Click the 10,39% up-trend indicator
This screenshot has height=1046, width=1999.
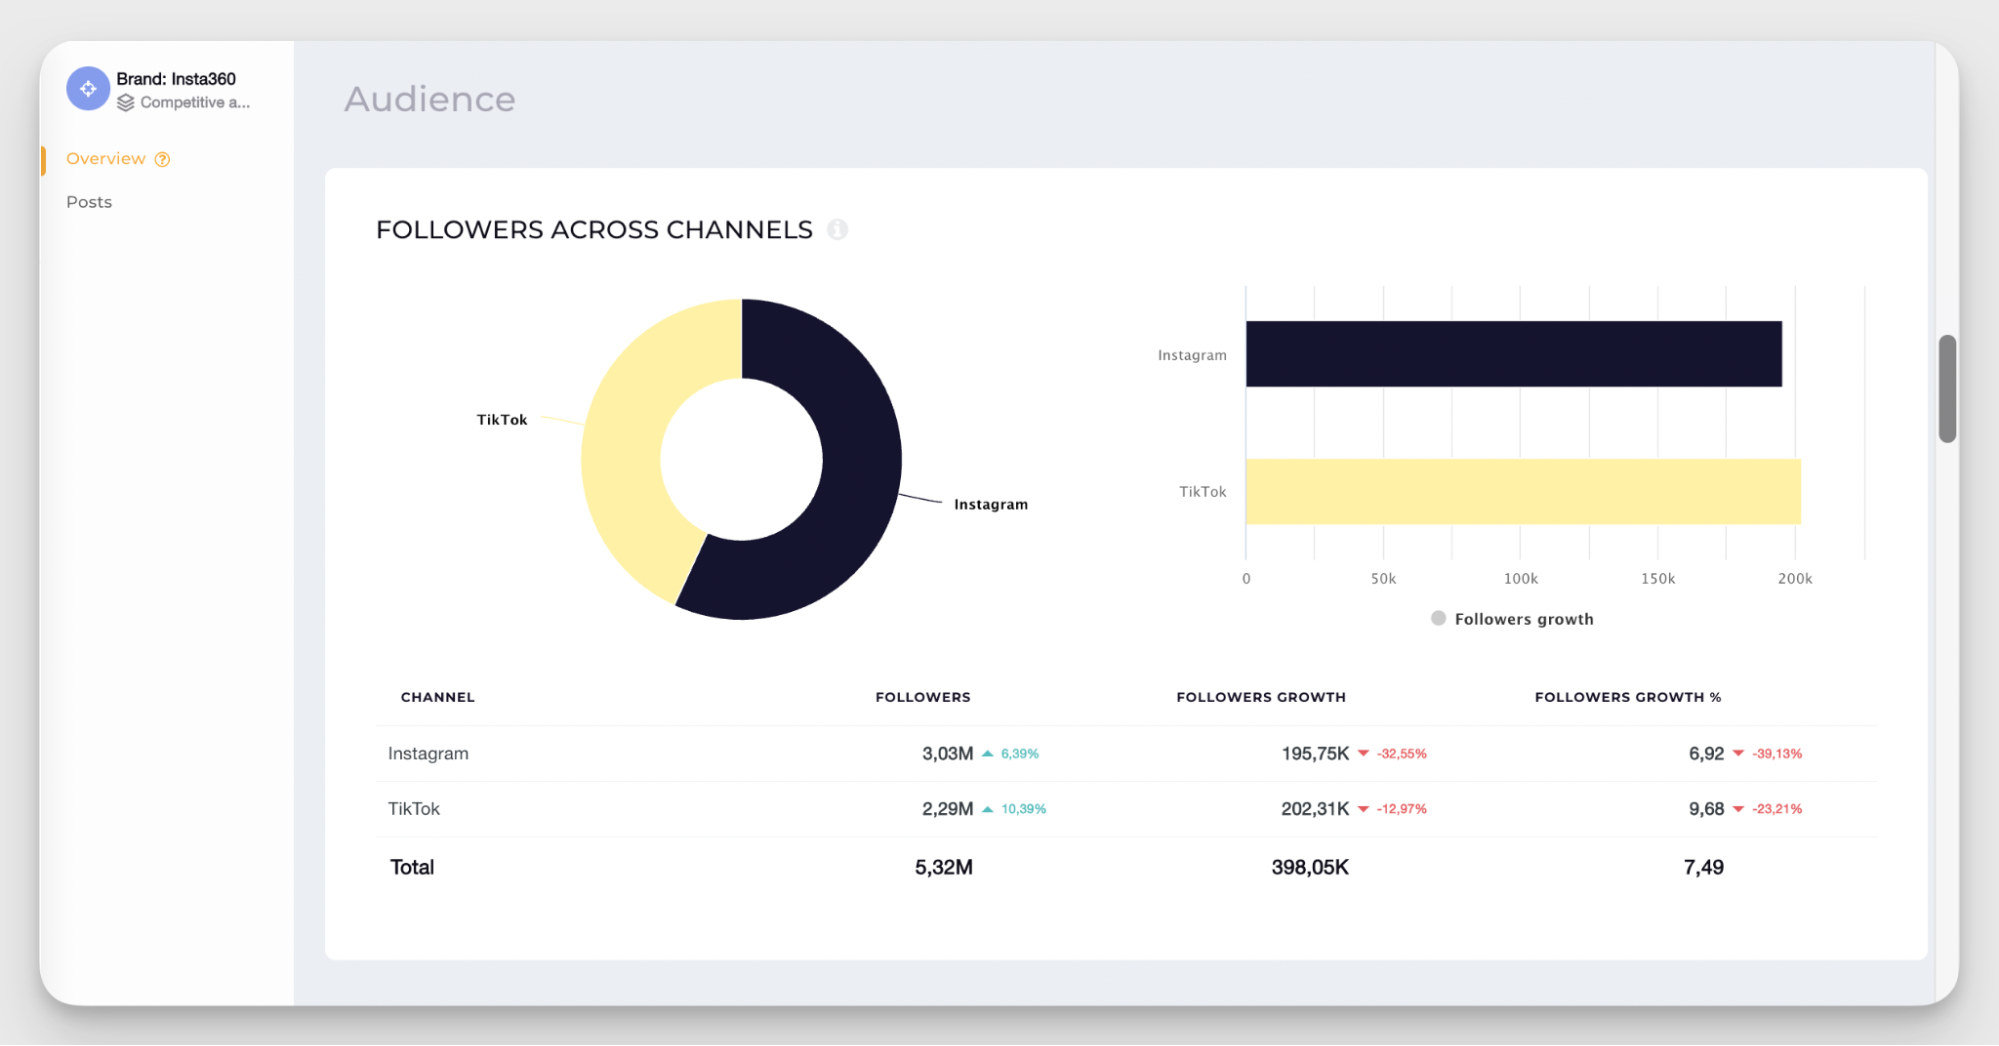point(1014,809)
